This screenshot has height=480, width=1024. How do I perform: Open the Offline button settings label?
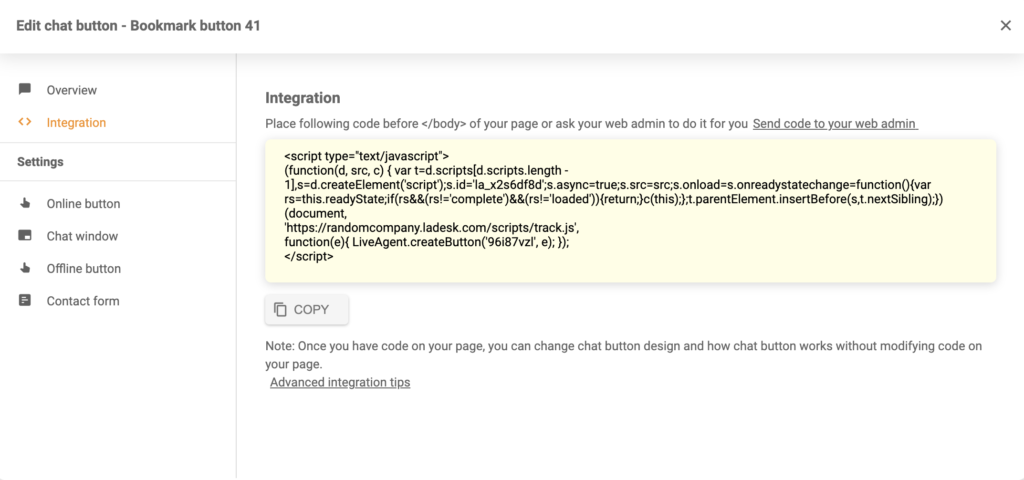pos(83,269)
